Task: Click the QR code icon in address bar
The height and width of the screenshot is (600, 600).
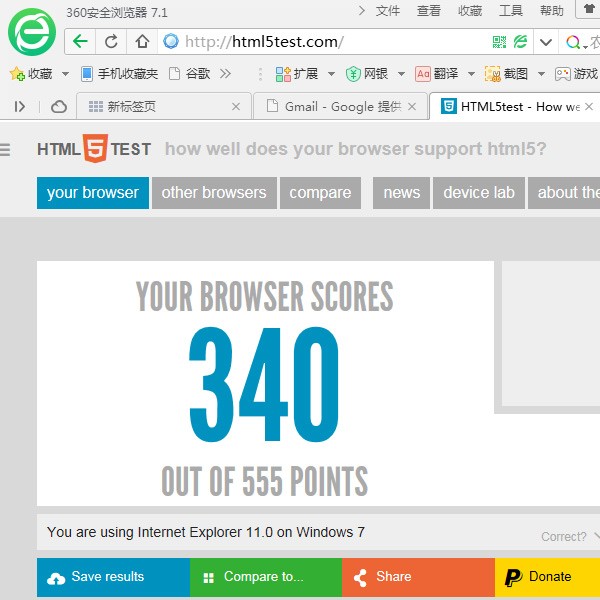Action: [x=499, y=42]
